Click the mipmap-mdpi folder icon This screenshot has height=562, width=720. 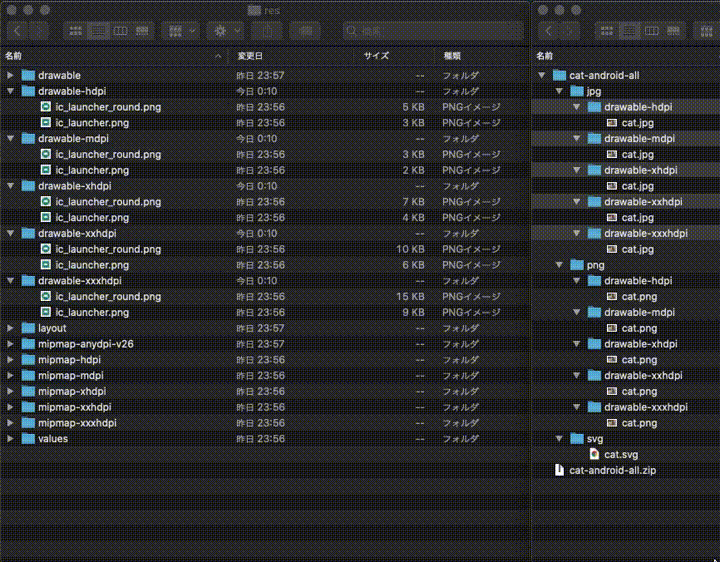(x=28, y=376)
